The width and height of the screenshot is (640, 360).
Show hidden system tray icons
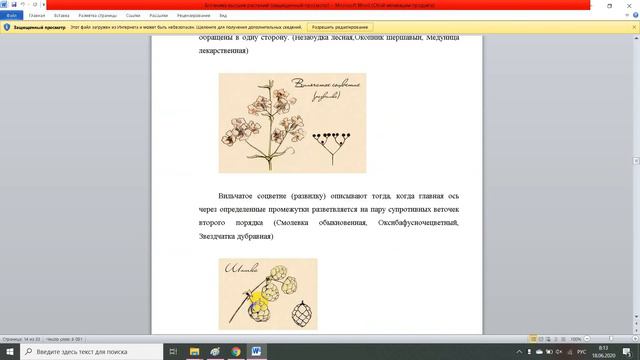point(519,351)
